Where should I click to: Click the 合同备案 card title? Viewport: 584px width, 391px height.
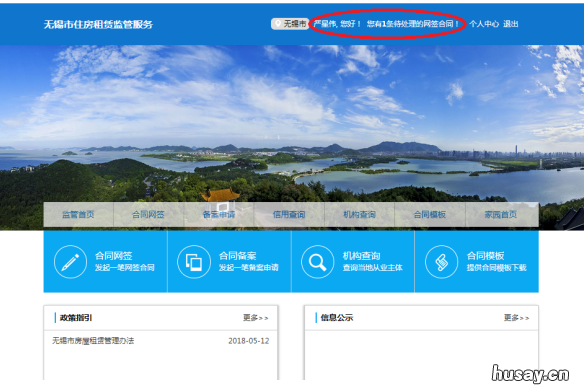click(238, 256)
